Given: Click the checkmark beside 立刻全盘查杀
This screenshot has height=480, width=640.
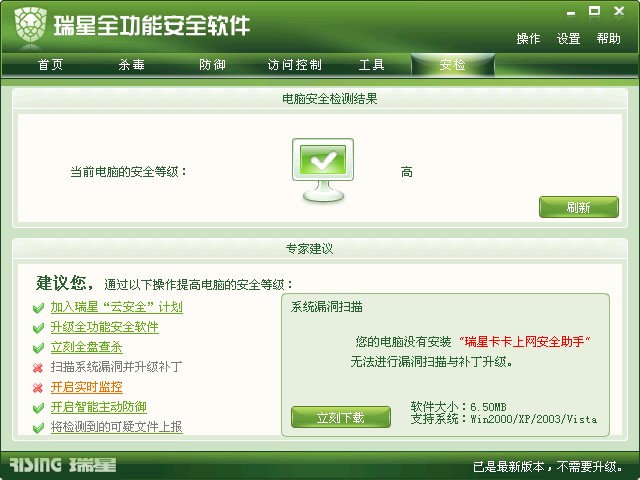Looking at the screenshot, I should tap(38, 348).
